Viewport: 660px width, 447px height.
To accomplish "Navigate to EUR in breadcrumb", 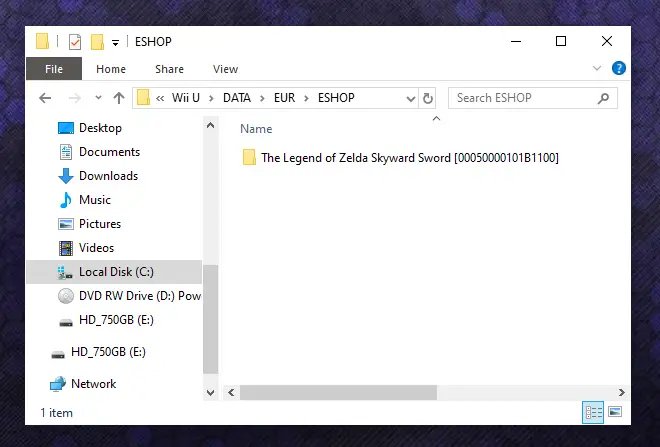I will (x=285, y=98).
